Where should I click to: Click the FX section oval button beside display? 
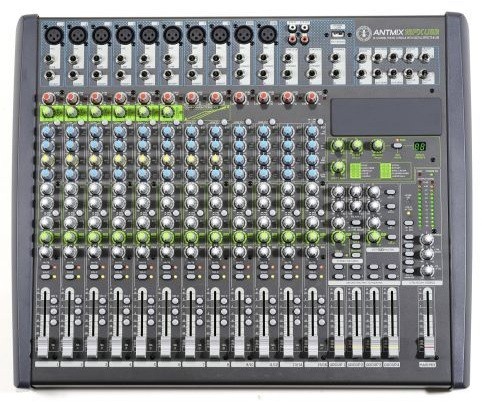397,145
